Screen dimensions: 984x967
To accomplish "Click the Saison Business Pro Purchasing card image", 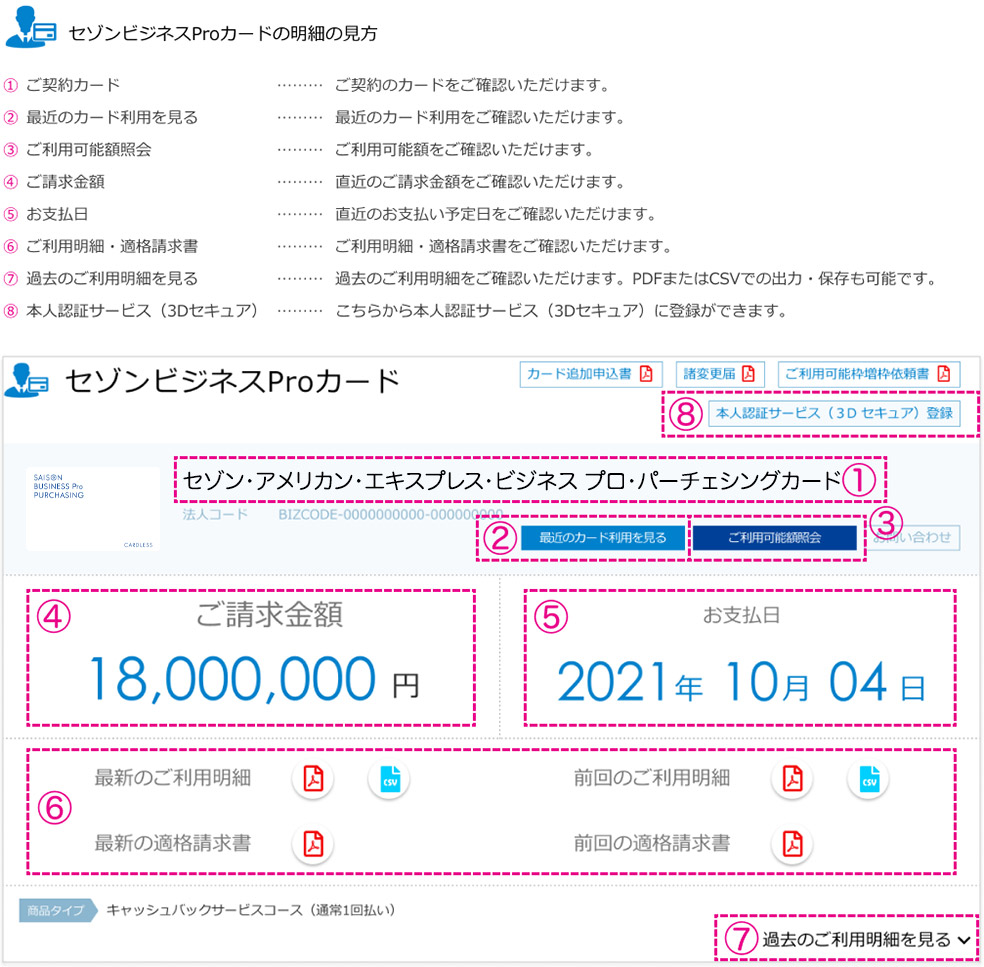I will pyautogui.click(x=92, y=509).
